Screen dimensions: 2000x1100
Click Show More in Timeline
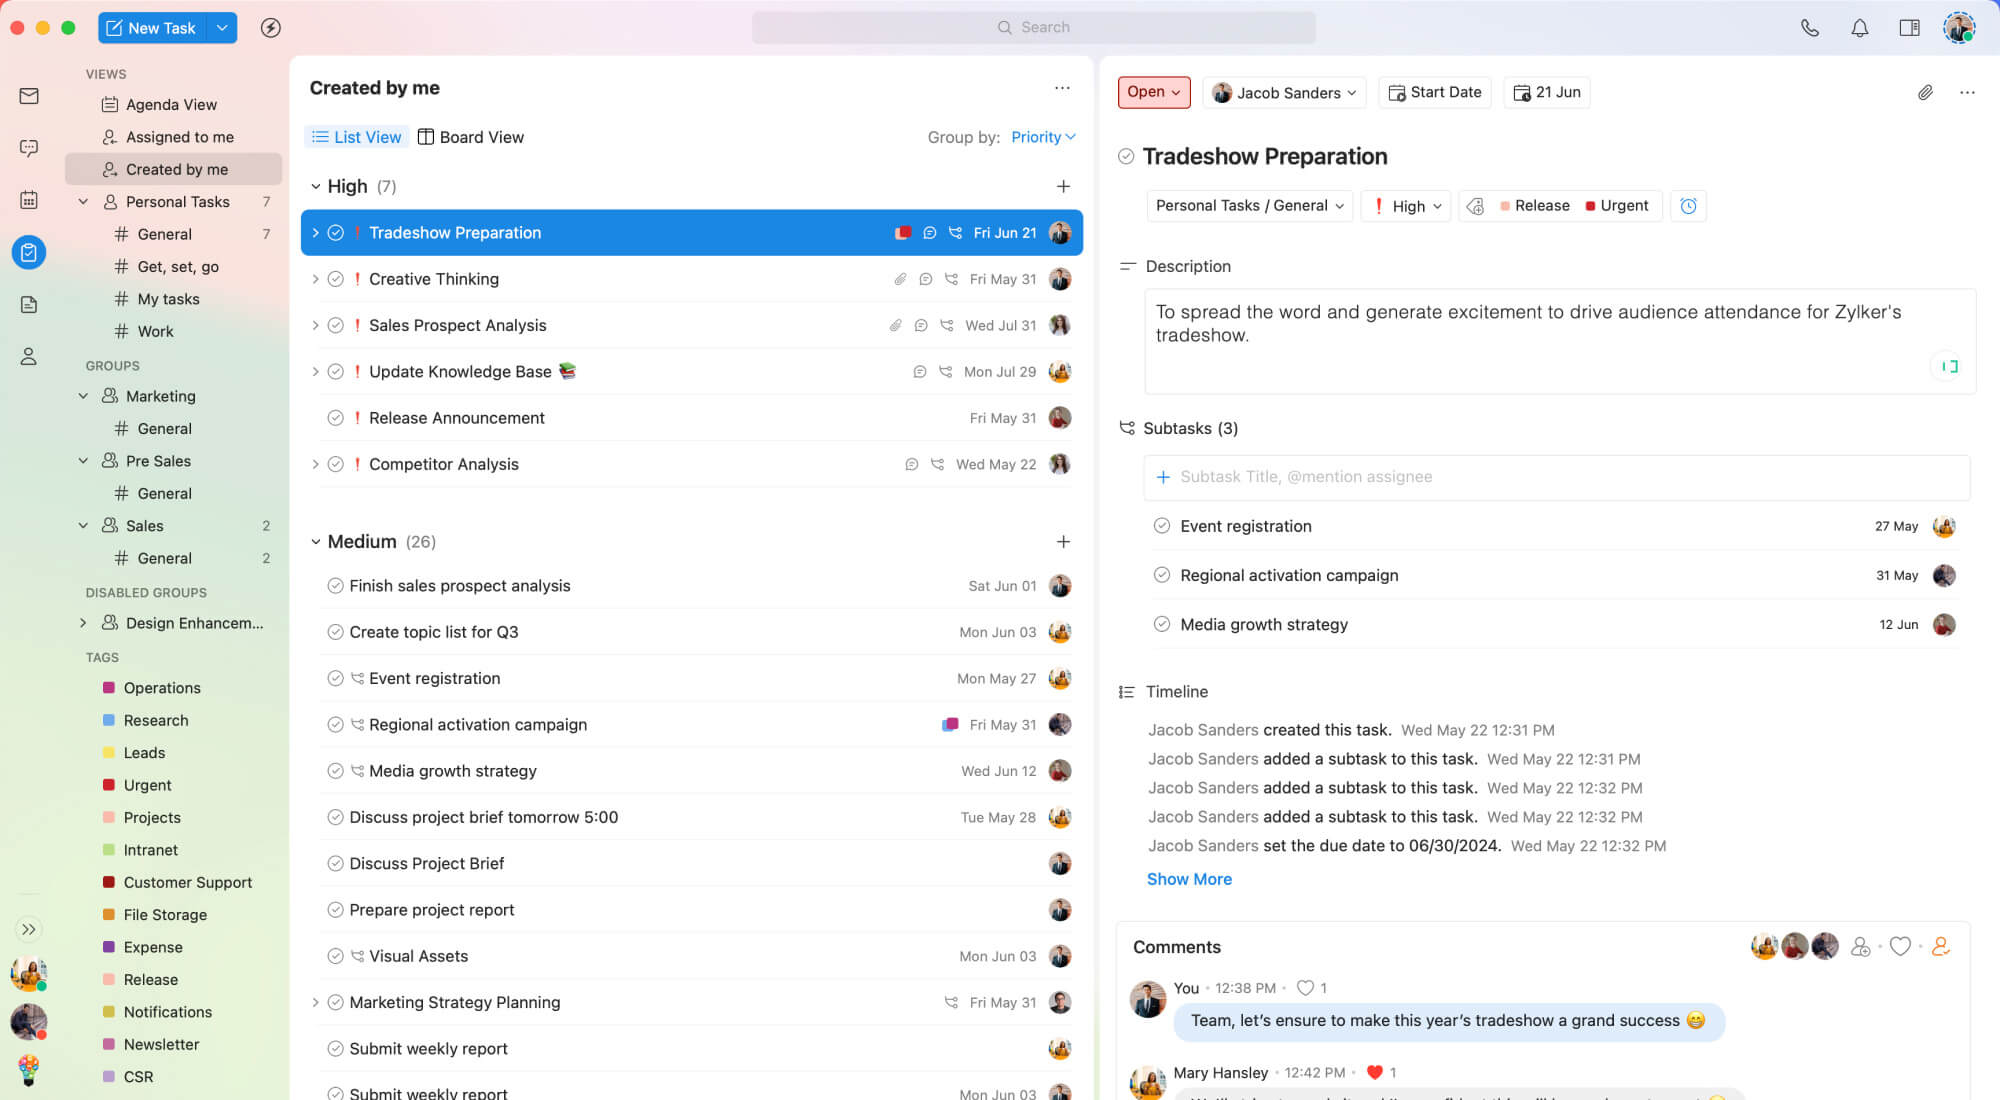point(1188,879)
